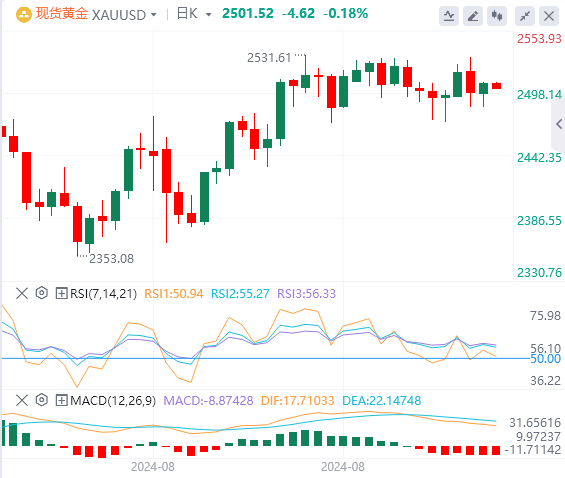Image resolution: width=565 pixels, height=478 pixels.
Task: Click the second 2024-08 date label
Action: click(x=343, y=467)
